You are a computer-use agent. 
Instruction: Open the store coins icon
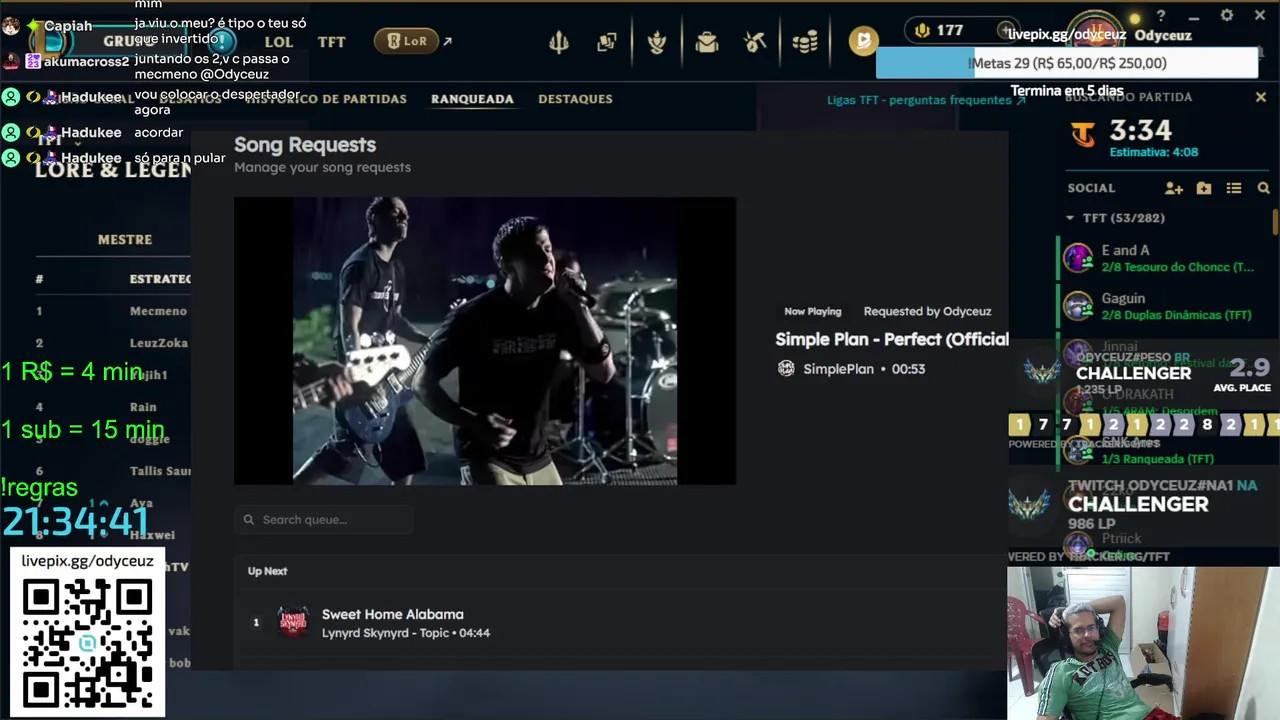(805, 42)
